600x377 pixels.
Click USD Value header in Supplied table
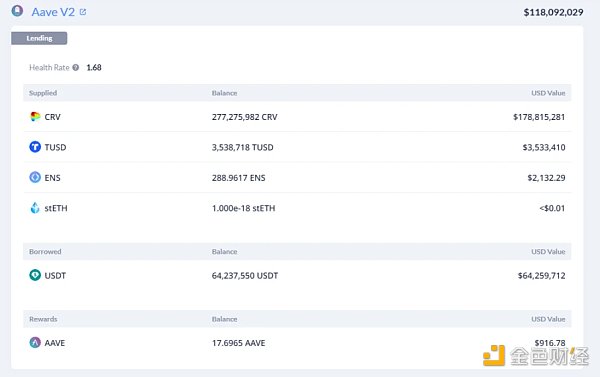tap(548, 93)
